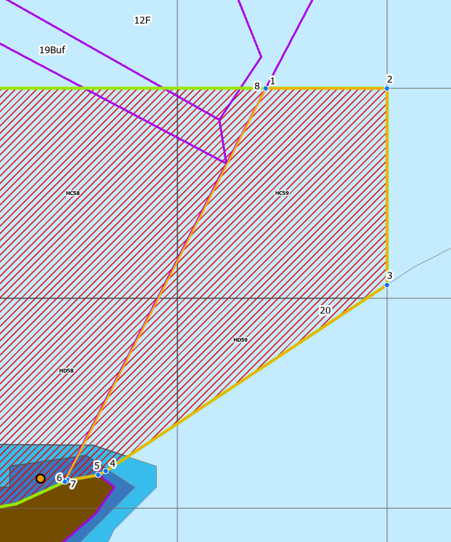Click the number 20 edge label
The image size is (451, 542).
point(325,311)
